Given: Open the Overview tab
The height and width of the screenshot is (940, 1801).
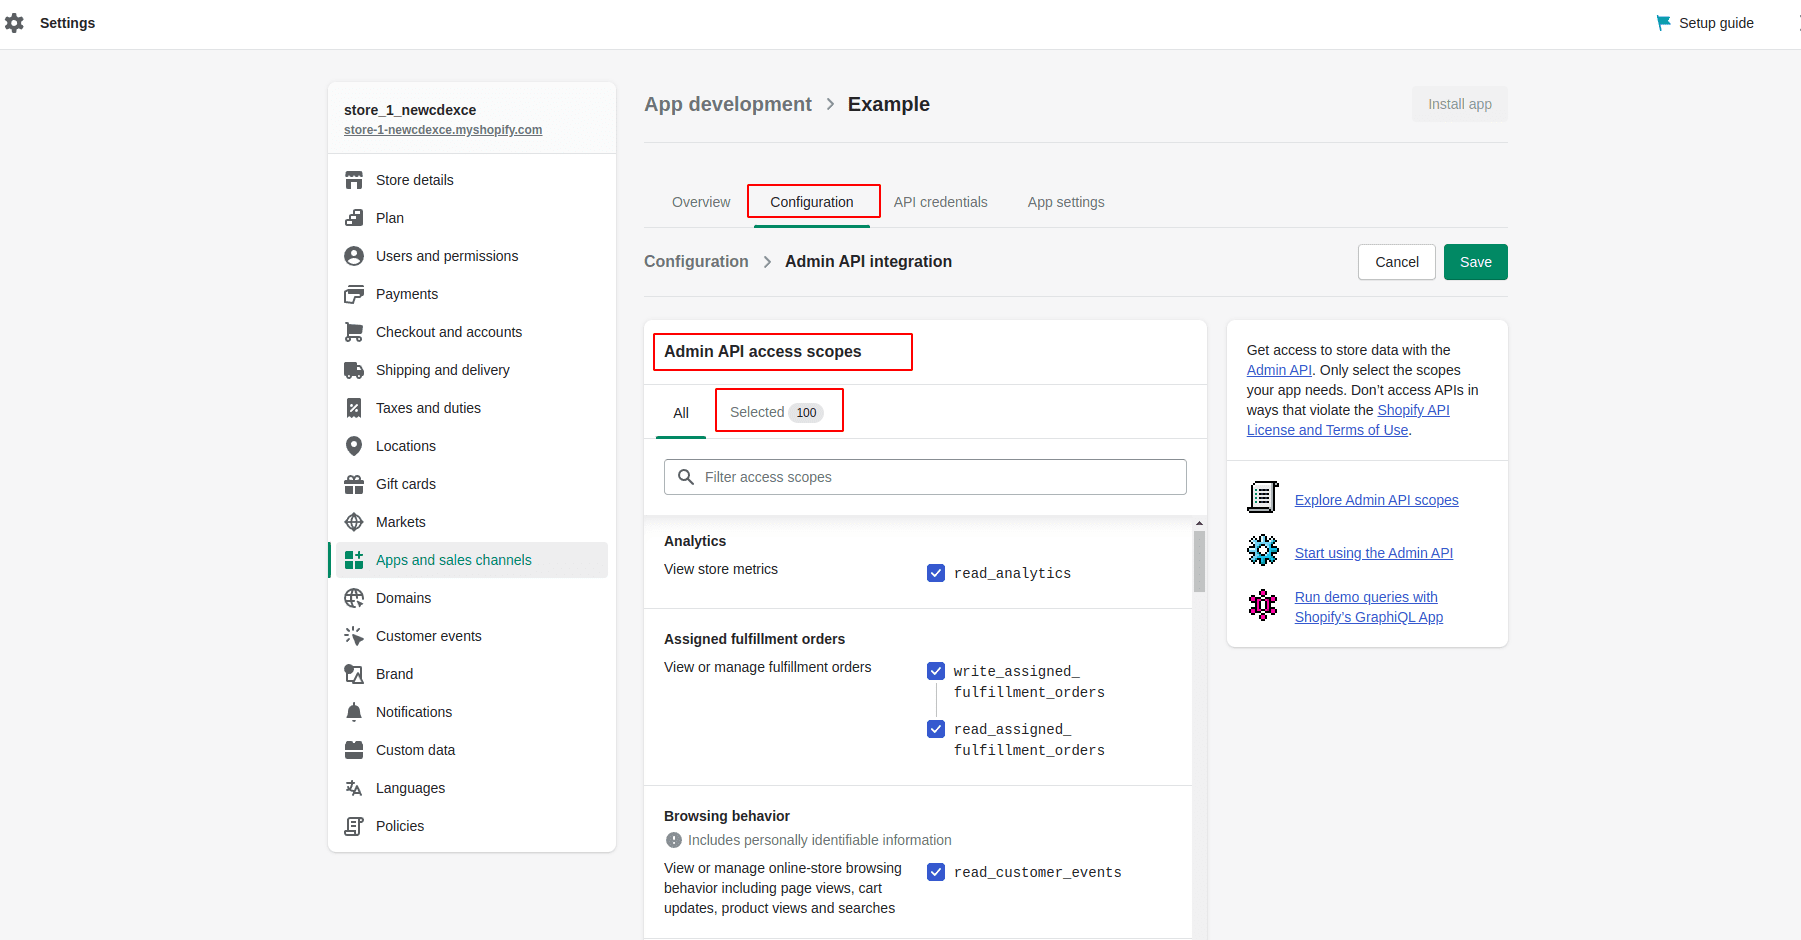Looking at the screenshot, I should point(701,202).
